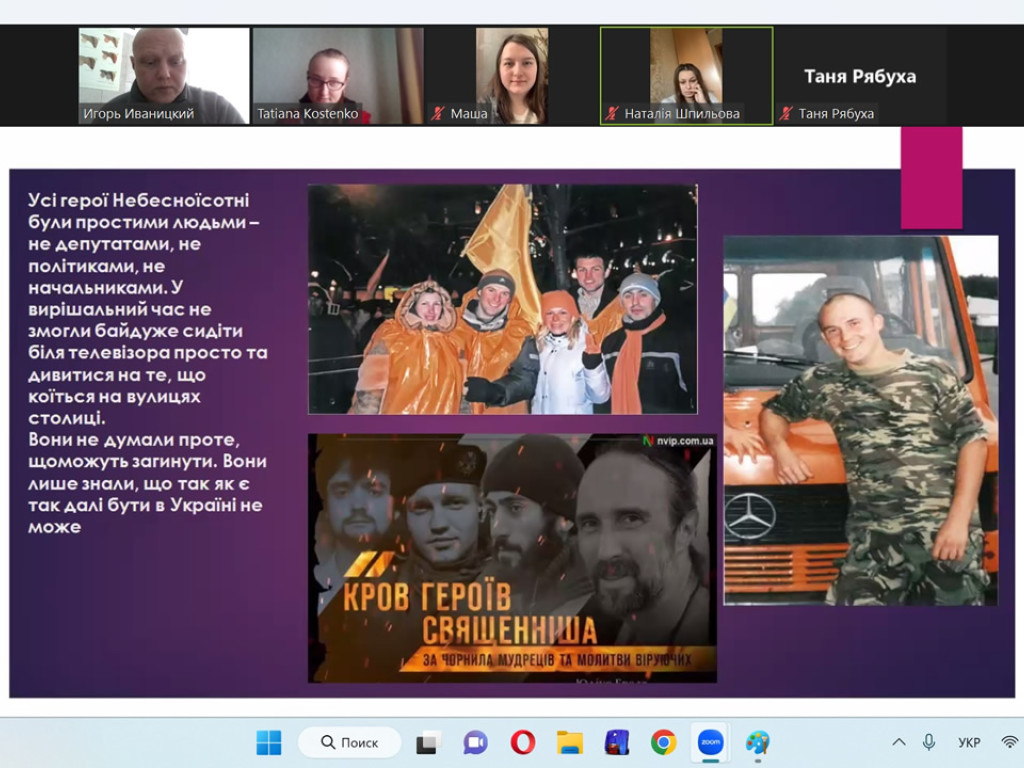Select Наталія Шпильова participant video tile
The width and height of the screenshot is (1024, 768).
(x=686, y=76)
